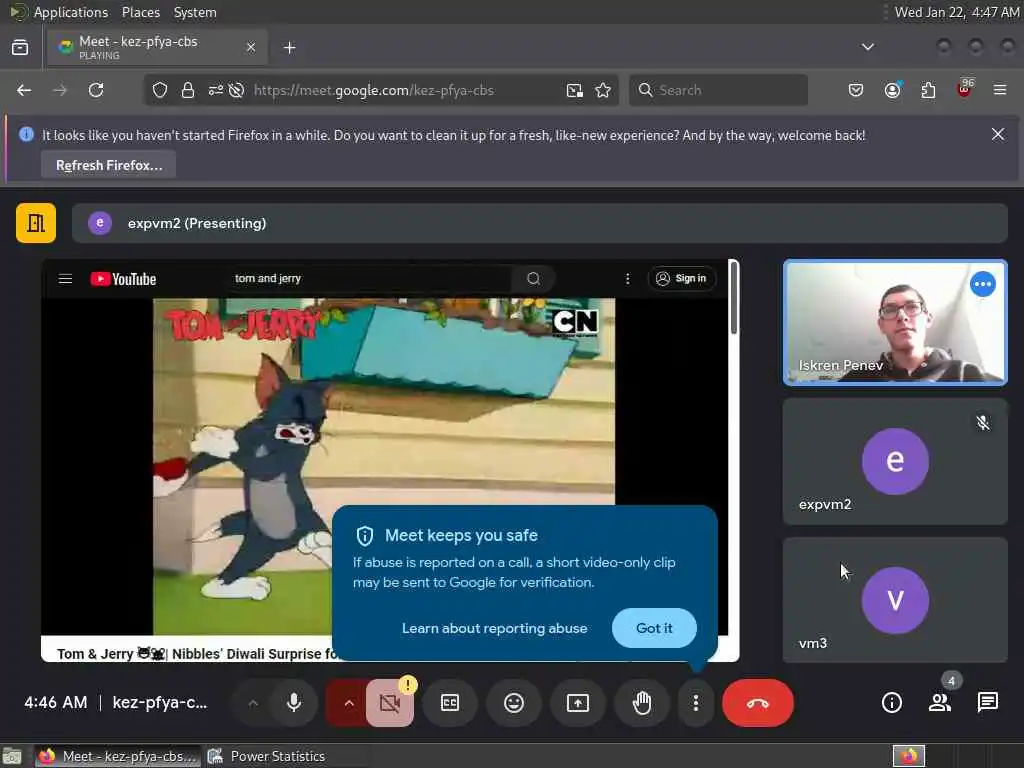Mute the microphone in Meet toolbar
This screenshot has width=1024, height=768.
pyautogui.click(x=294, y=703)
